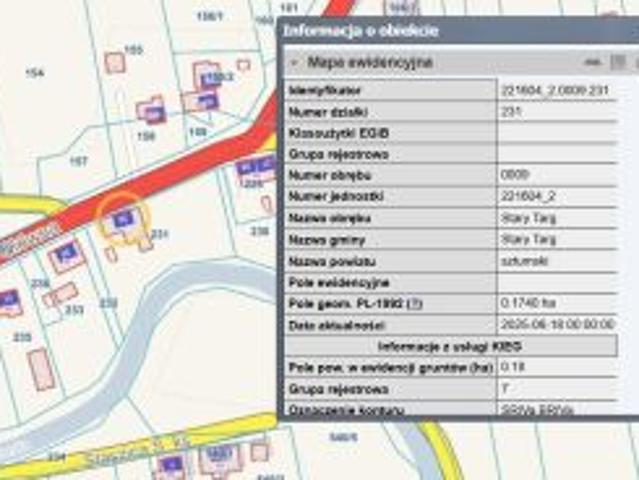Select the Numer jednostki value 221604_2

(x=528, y=196)
